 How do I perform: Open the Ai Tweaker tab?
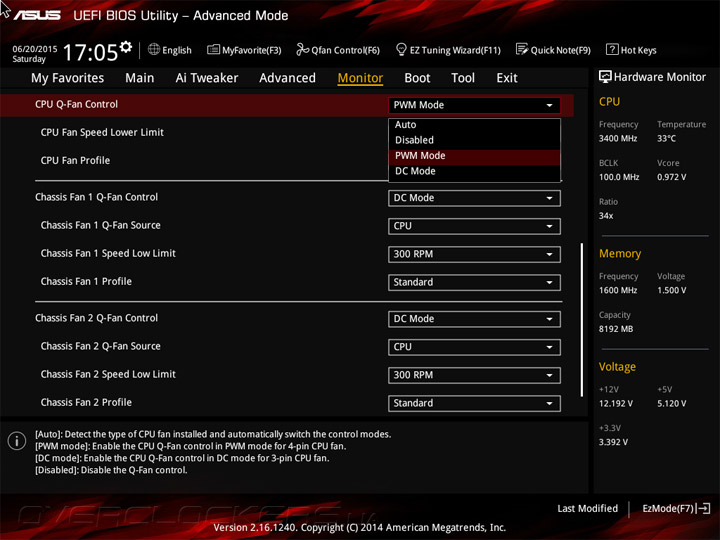tap(207, 78)
